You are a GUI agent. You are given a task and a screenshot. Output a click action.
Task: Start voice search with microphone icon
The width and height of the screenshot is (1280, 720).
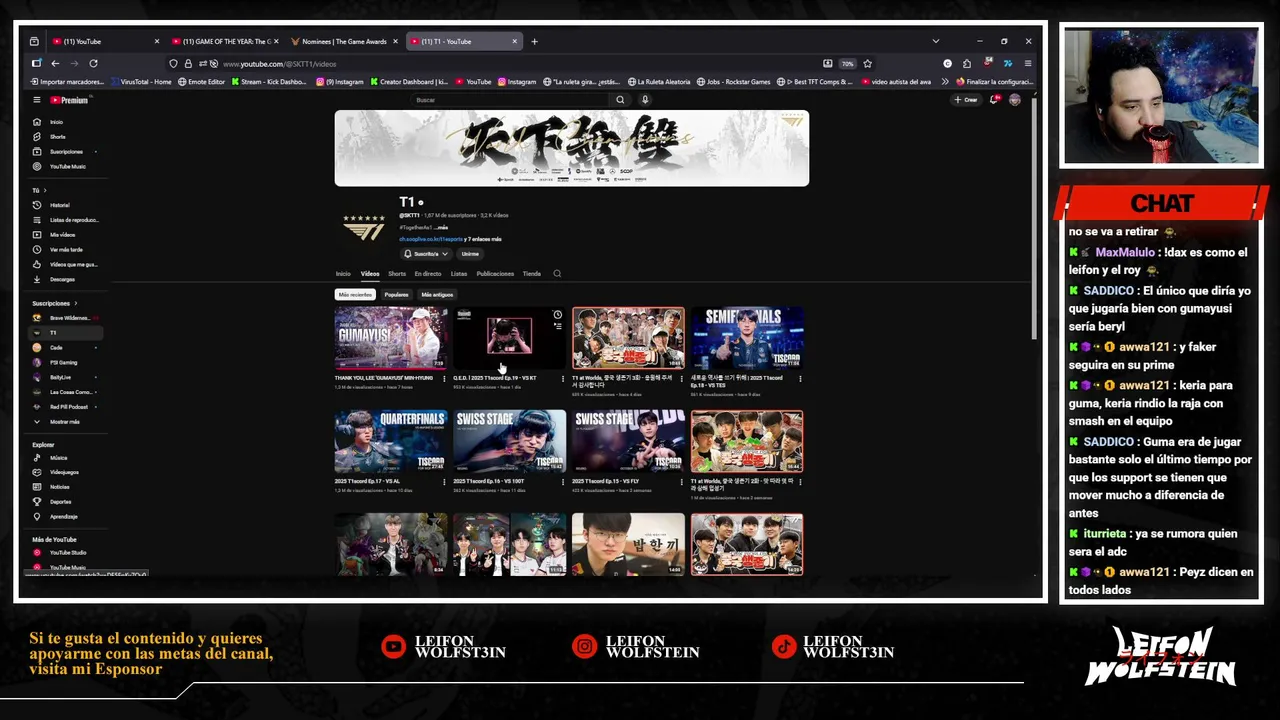(x=645, y=100)
